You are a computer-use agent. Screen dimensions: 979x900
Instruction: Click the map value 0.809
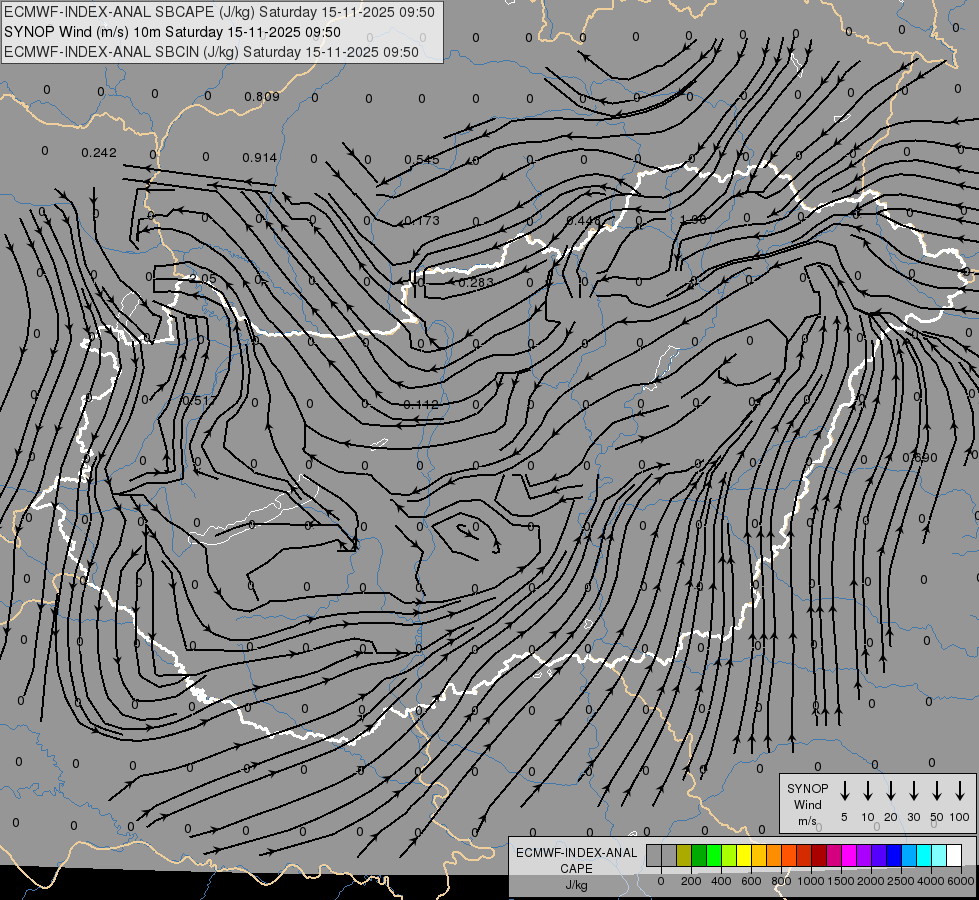click(262, 96)
